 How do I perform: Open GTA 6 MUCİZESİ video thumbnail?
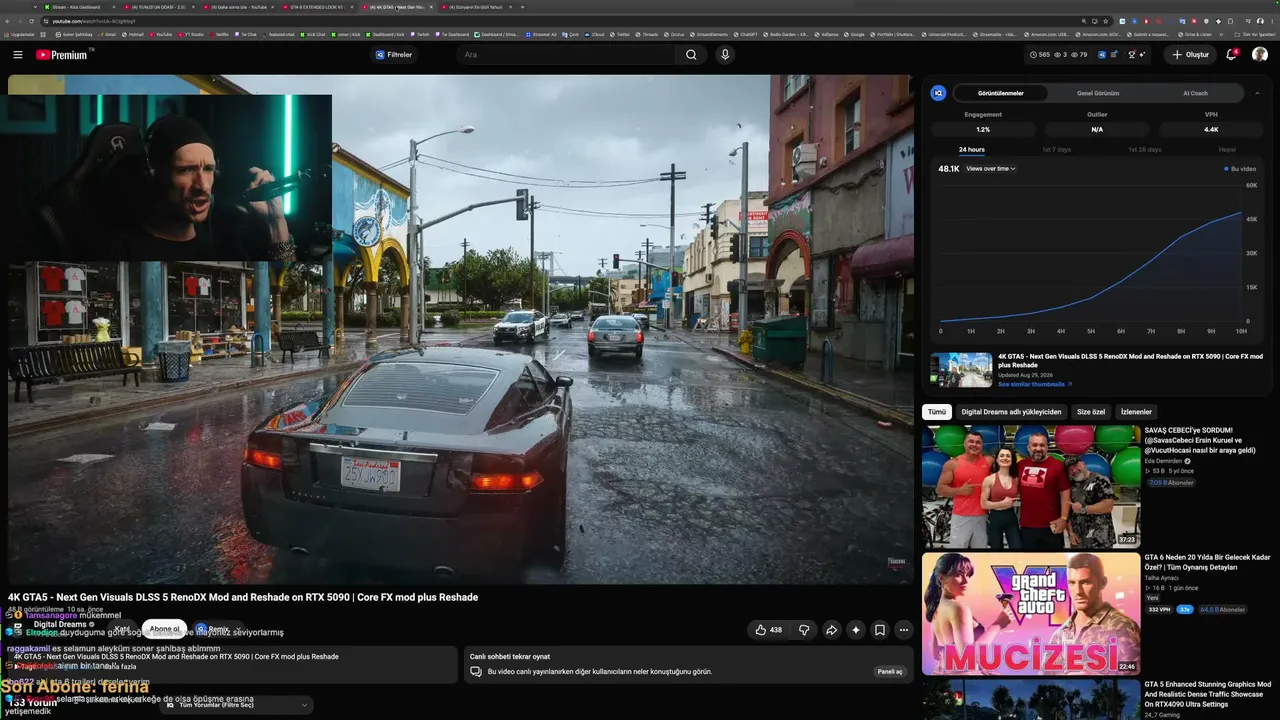(1031, 614)
